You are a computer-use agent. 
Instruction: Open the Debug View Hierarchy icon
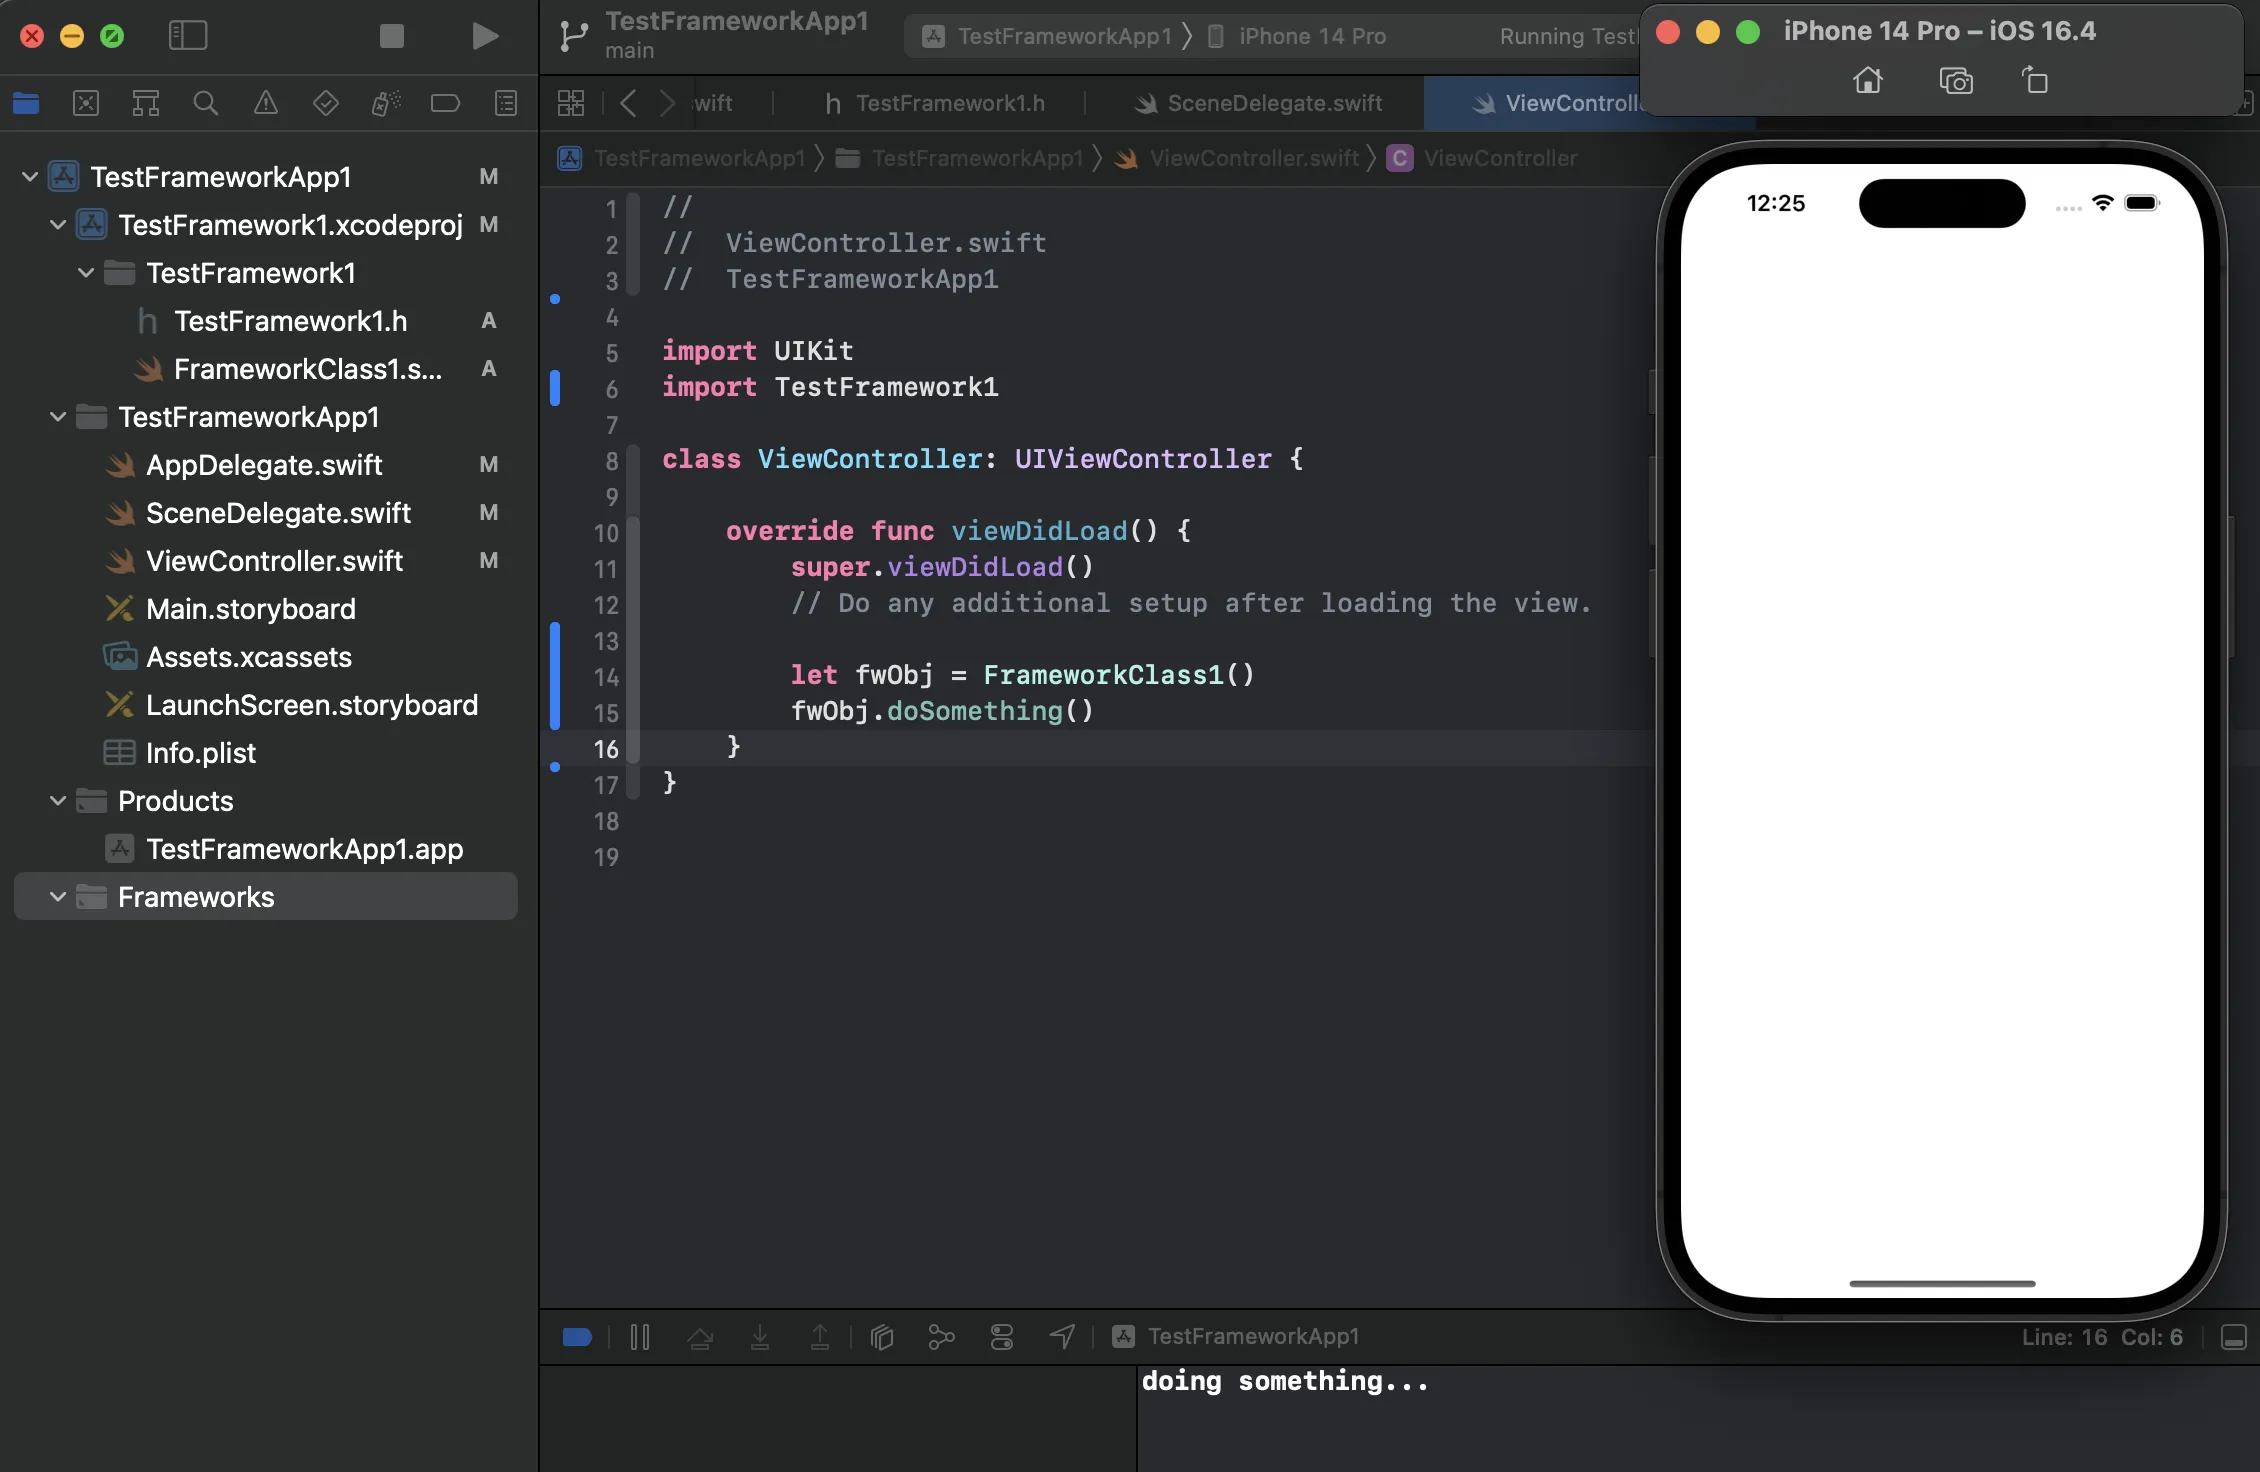(x=881, y=1337)
